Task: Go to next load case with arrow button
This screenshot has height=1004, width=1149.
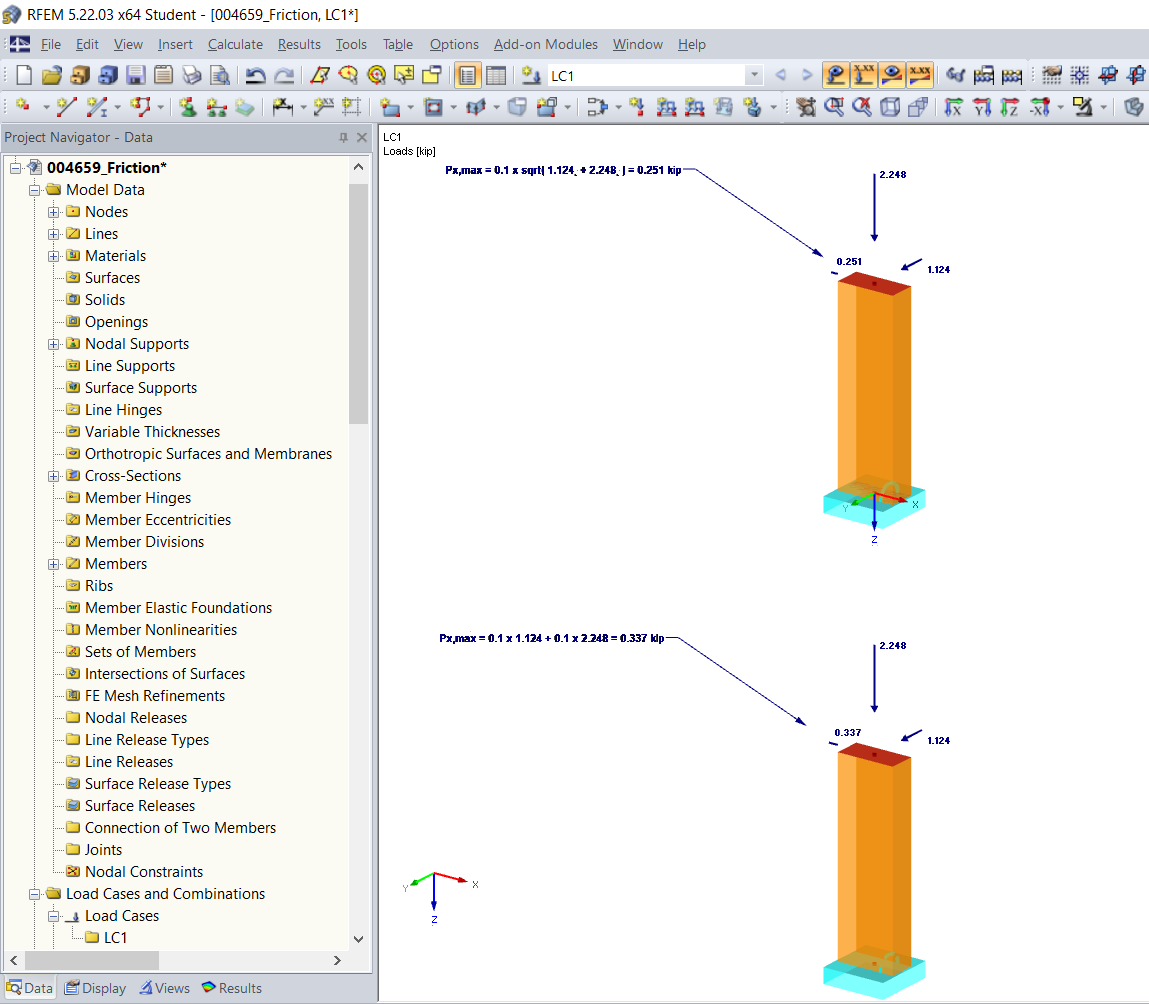Action: click(806, 75)
